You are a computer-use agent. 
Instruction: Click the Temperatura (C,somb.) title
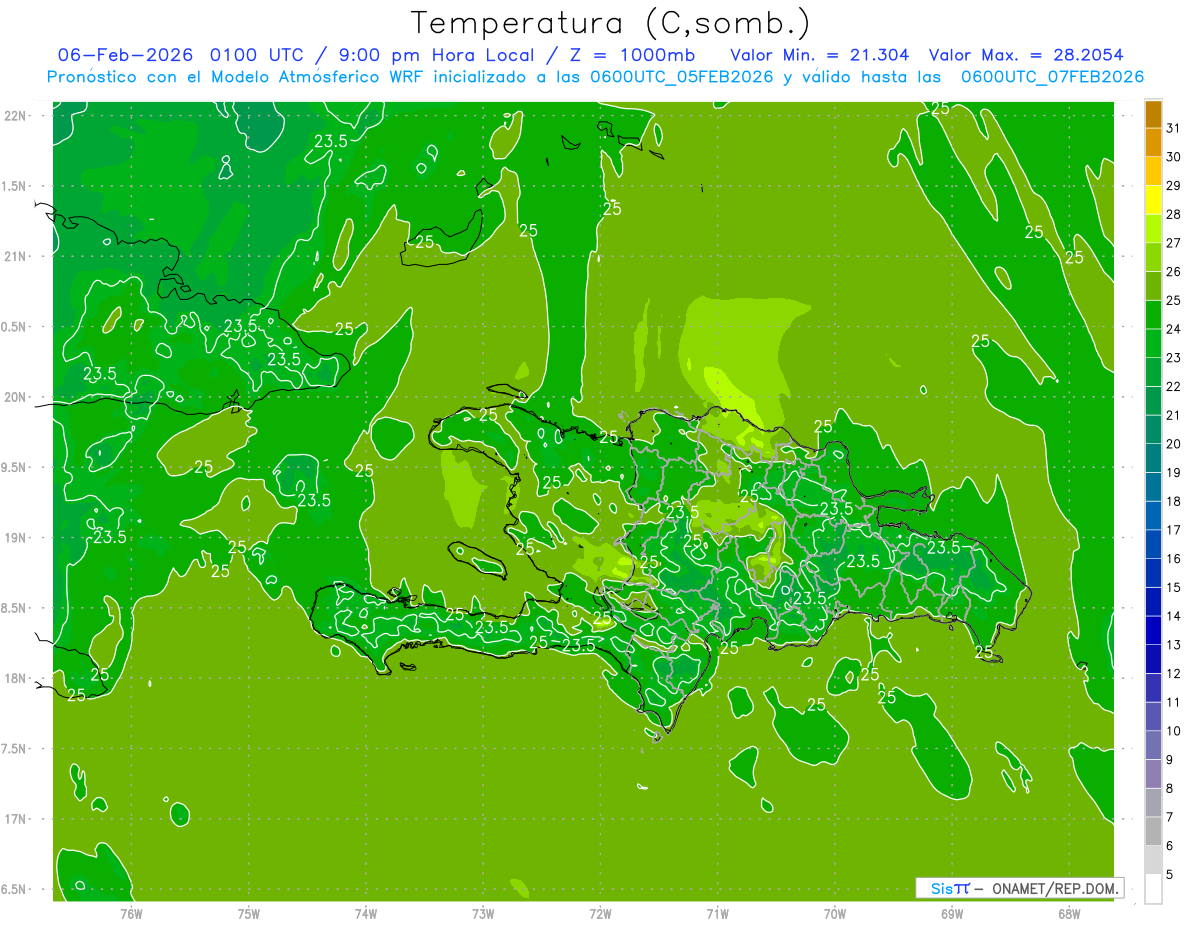tap(611, 23)
